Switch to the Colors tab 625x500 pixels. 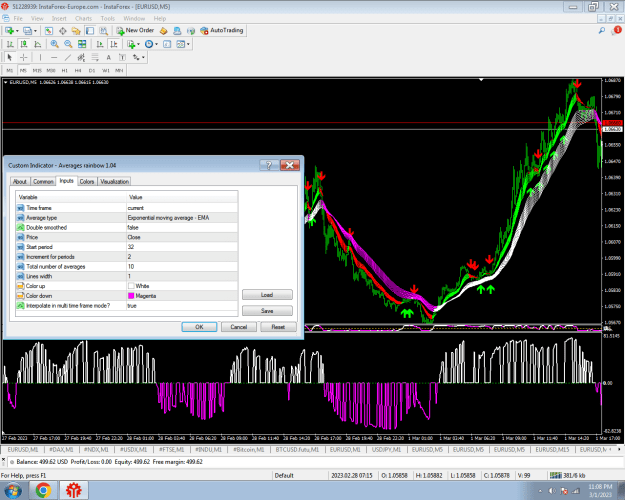coord(86,181)
